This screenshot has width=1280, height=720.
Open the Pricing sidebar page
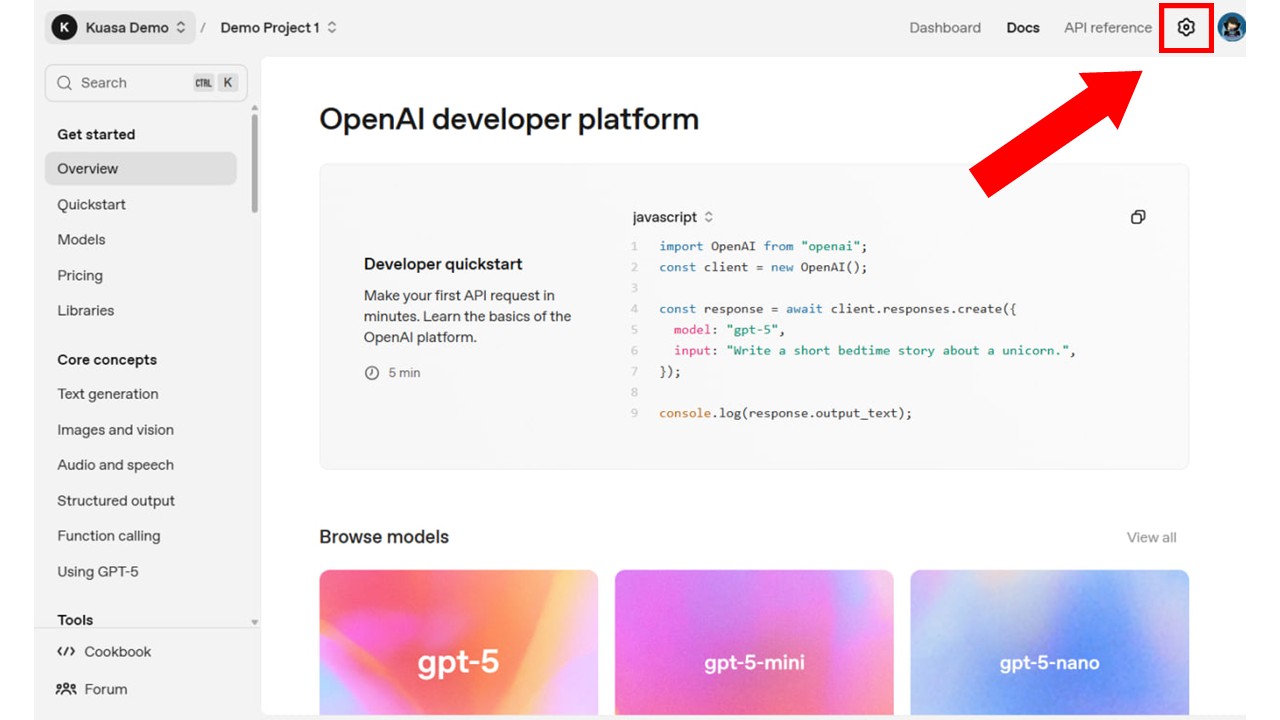pos(80,276)
